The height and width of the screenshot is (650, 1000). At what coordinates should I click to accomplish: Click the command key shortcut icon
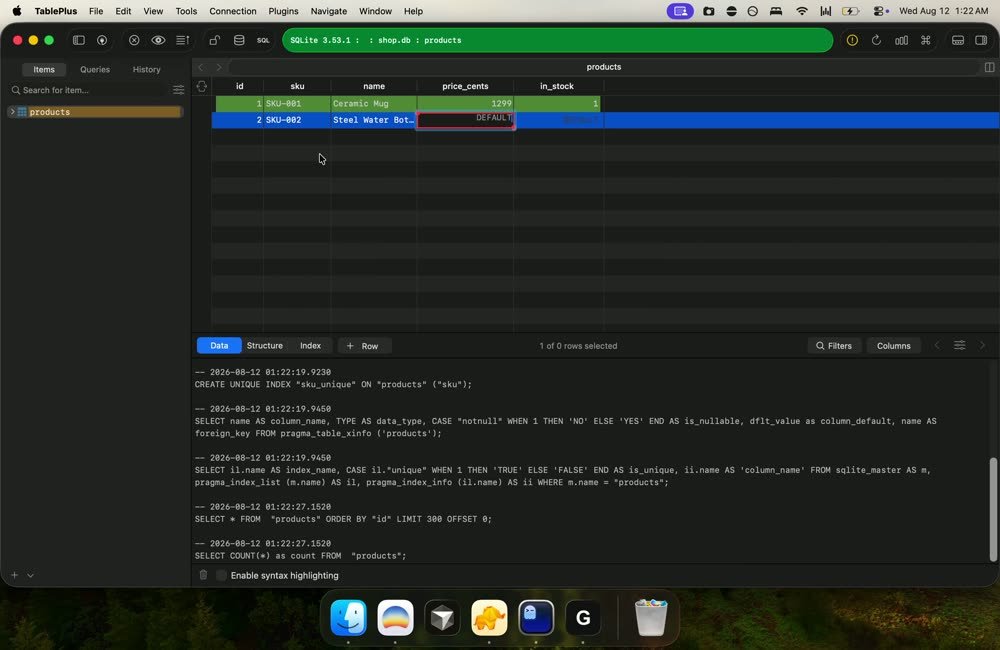[925, 40]
